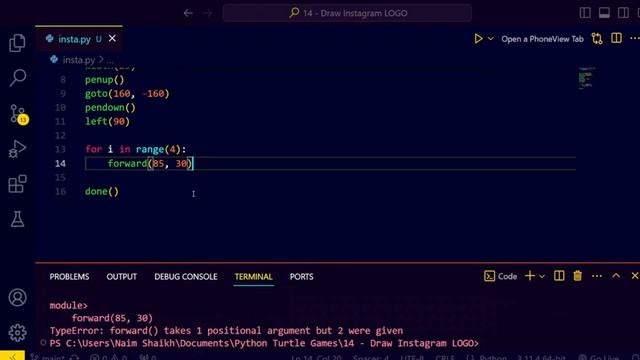Switch to the PROBLEMS panel tab
The height and width of the screenshot is (360, 640).
69,277
